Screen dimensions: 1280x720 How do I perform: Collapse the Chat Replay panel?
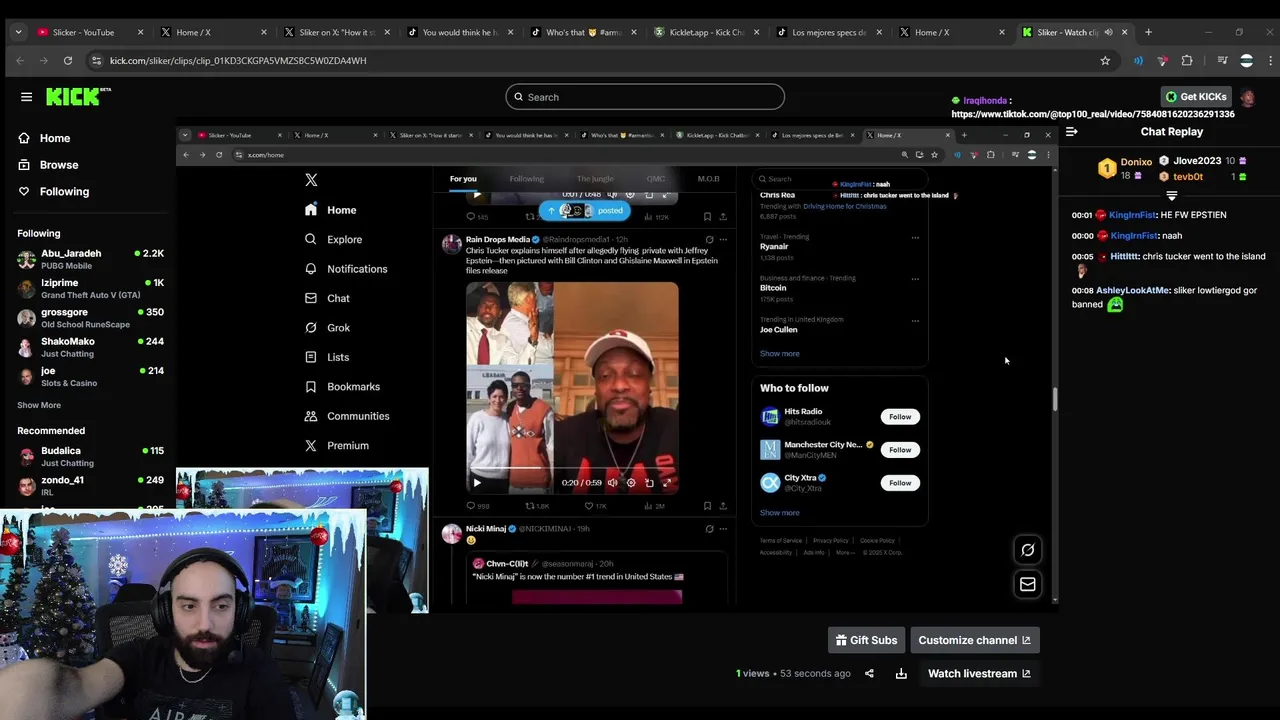[1071, 132]
